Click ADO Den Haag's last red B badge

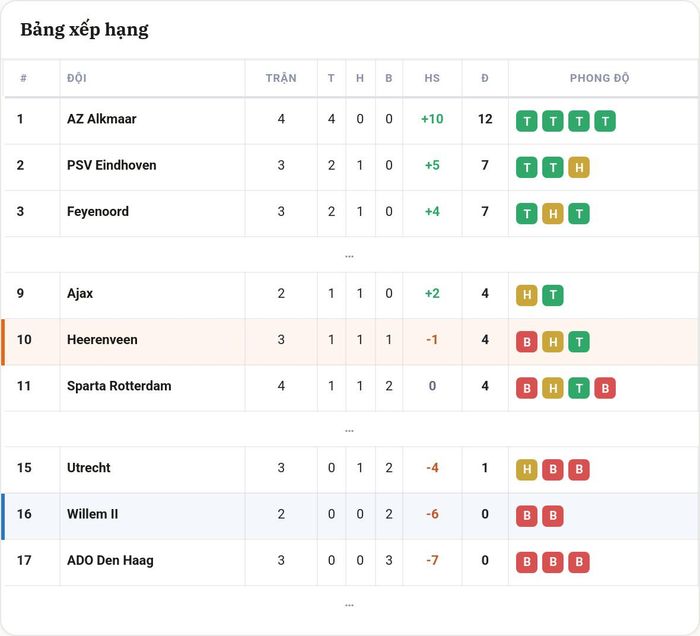(579, 562)
